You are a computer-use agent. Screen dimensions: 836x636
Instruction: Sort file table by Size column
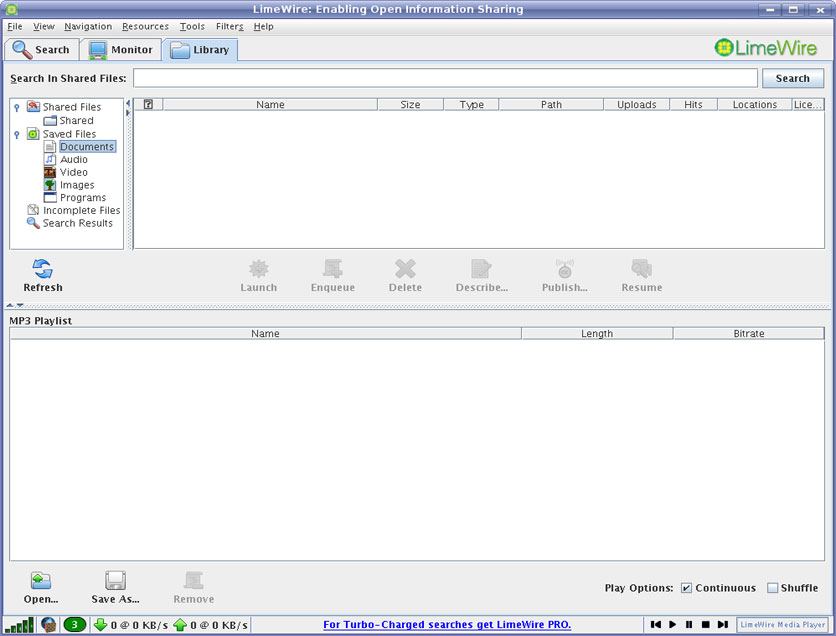410,104
